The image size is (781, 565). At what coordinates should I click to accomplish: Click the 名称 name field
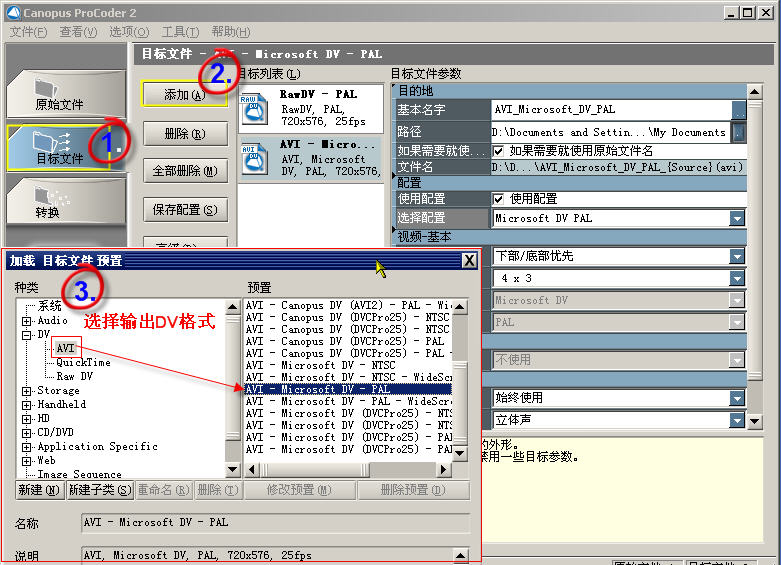pos(275,523)
